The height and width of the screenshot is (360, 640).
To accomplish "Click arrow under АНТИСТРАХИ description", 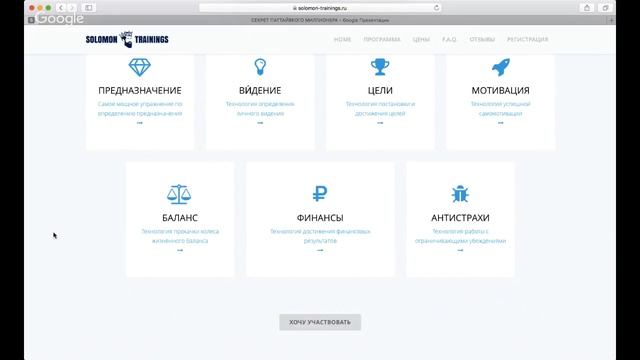I will 460,250.
